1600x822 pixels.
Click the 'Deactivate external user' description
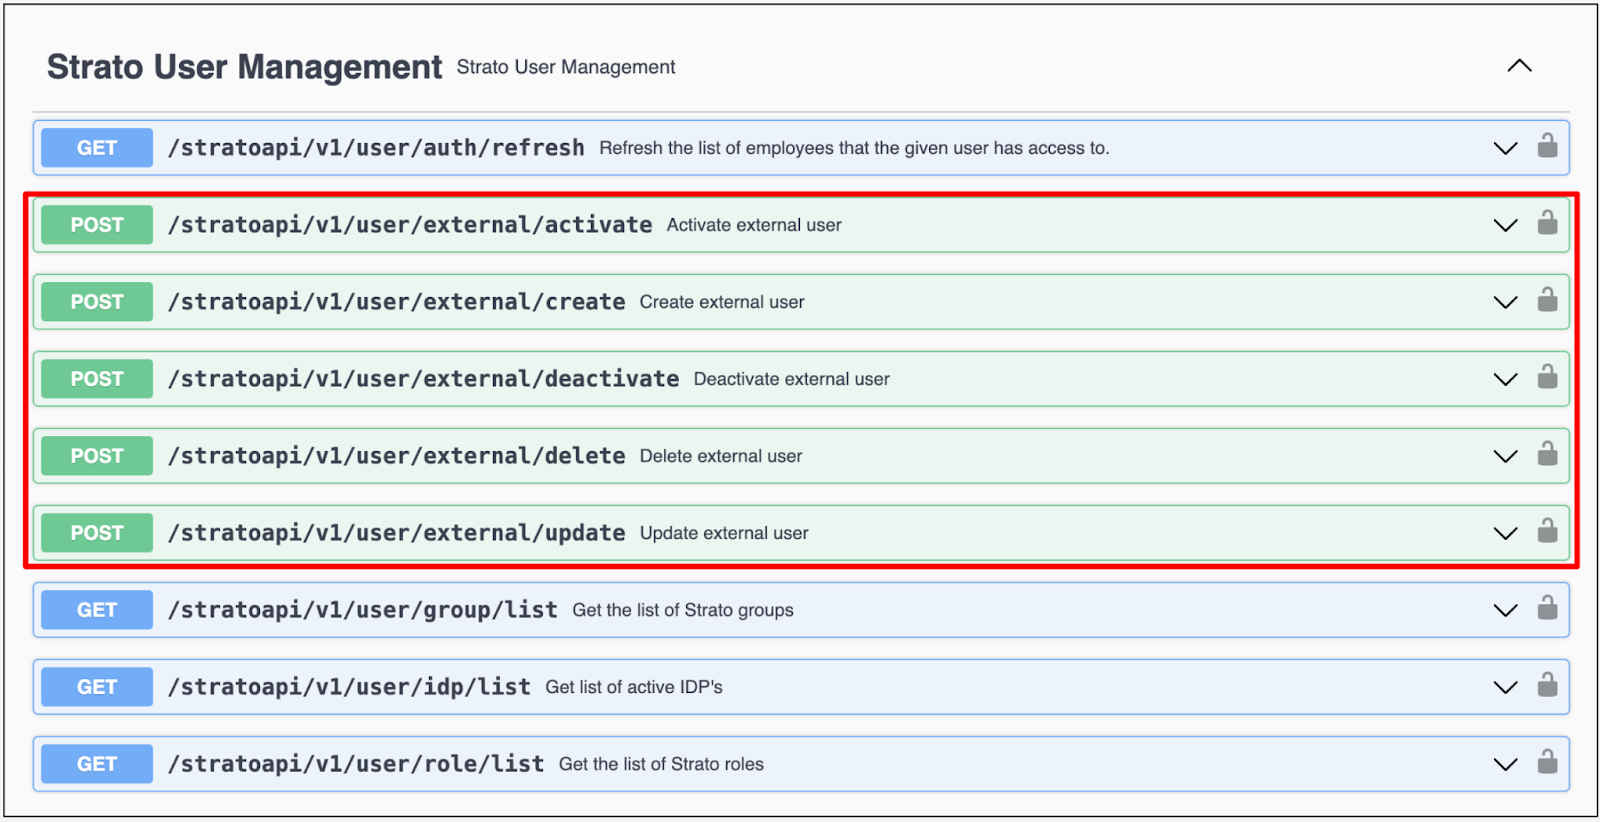tap(791, 379)
